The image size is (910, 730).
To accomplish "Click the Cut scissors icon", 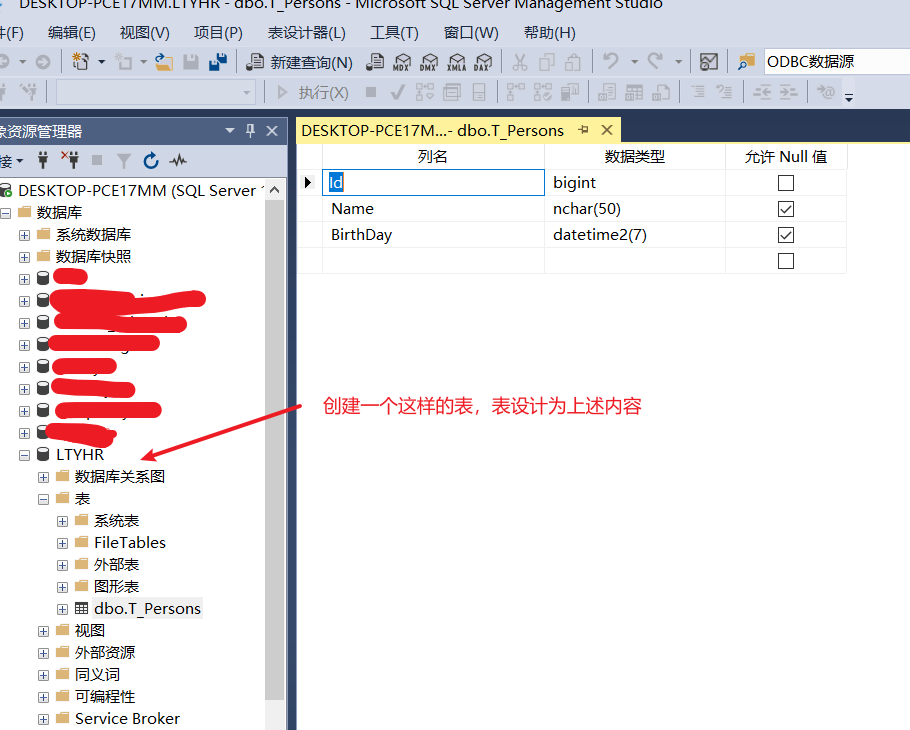I will click(519, 62).
